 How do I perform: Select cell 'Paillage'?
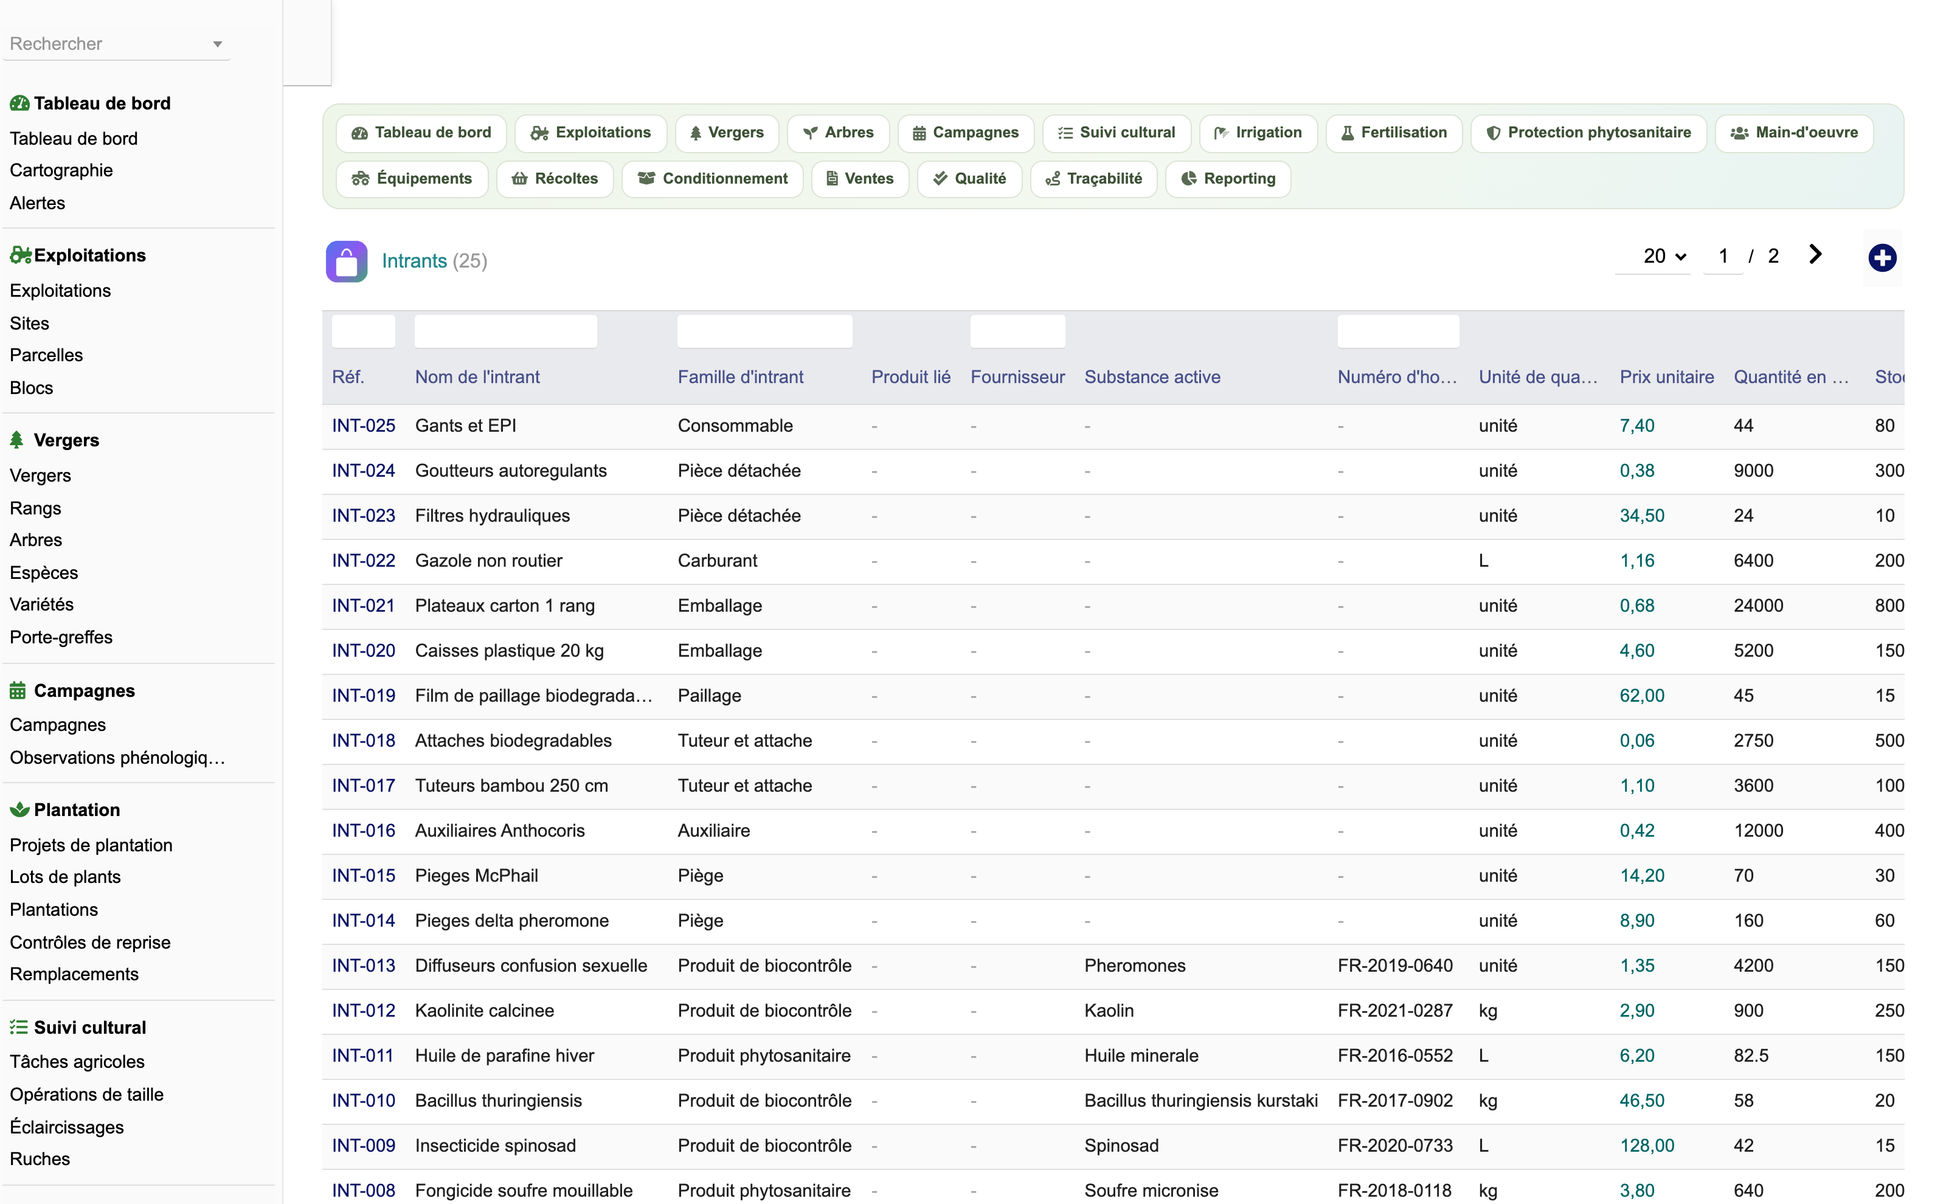(x=709, y=696)
